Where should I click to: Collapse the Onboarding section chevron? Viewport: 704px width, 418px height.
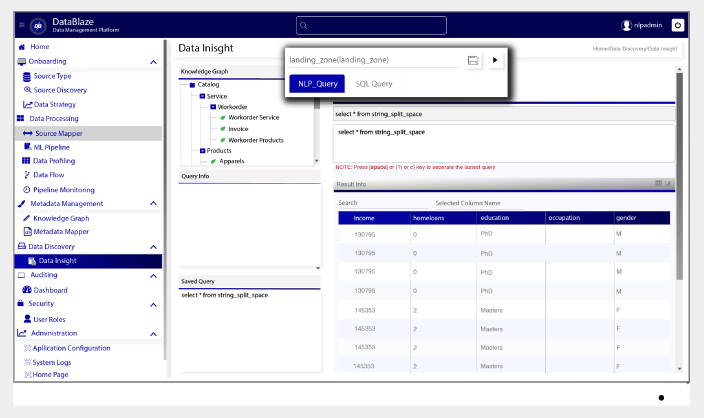153,62
